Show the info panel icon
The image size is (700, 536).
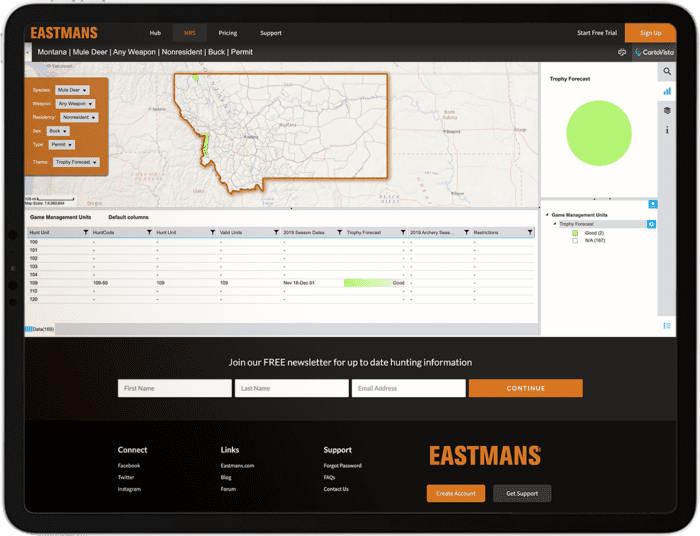click(x=667, y=130)
